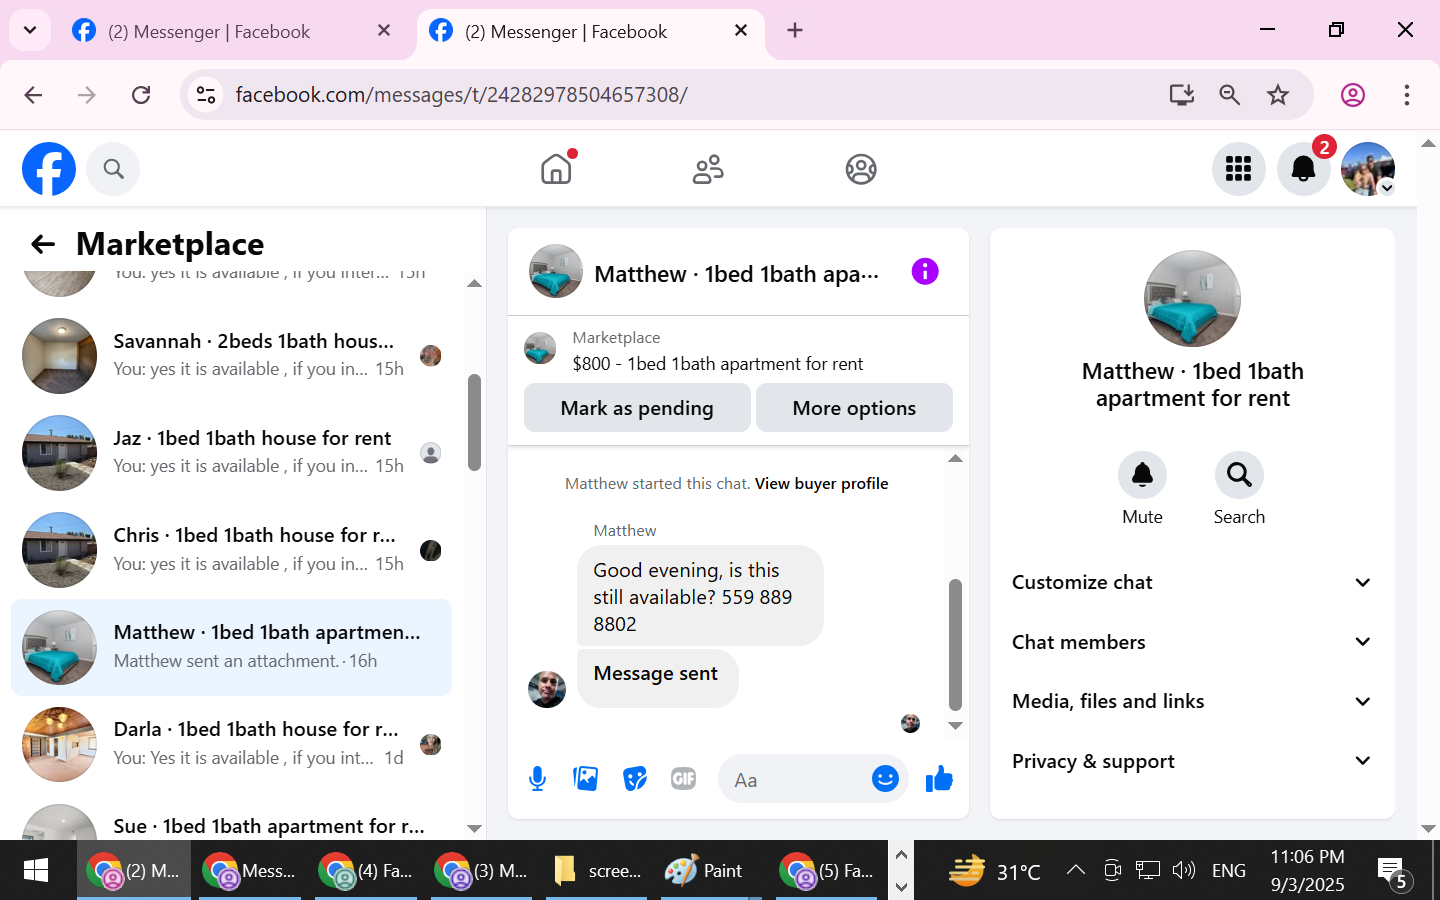Open the Darla 1bed 1bath house chat
This screenshot has width=1440, height=900.
point(231,744)
